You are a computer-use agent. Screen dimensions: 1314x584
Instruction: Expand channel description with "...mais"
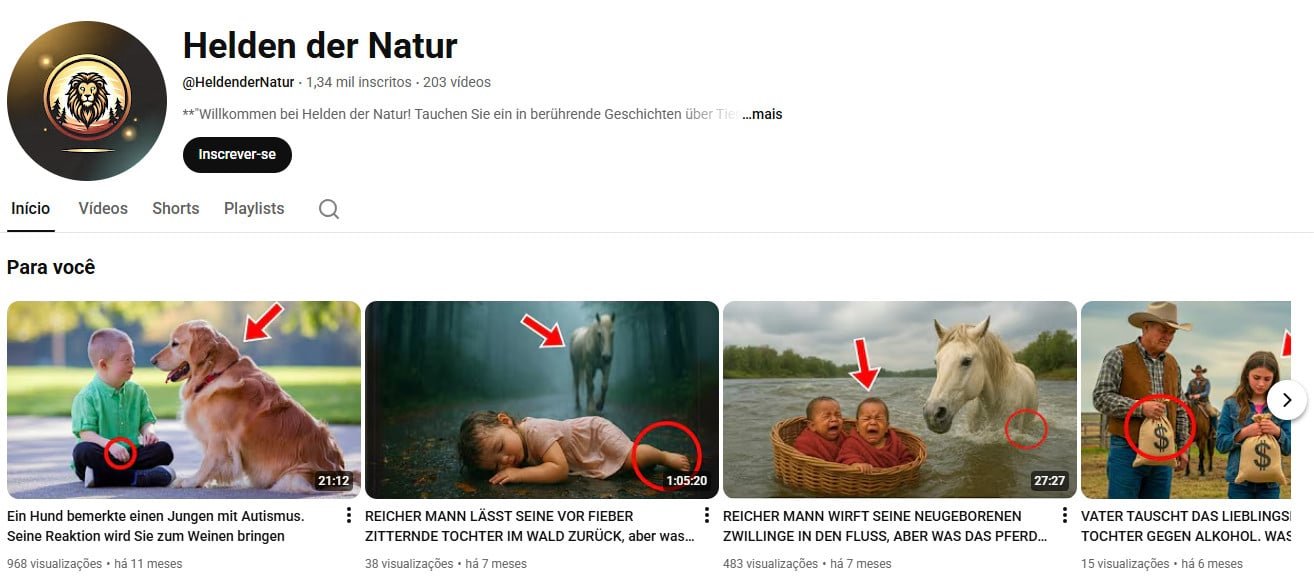click(x=762, y=114)
